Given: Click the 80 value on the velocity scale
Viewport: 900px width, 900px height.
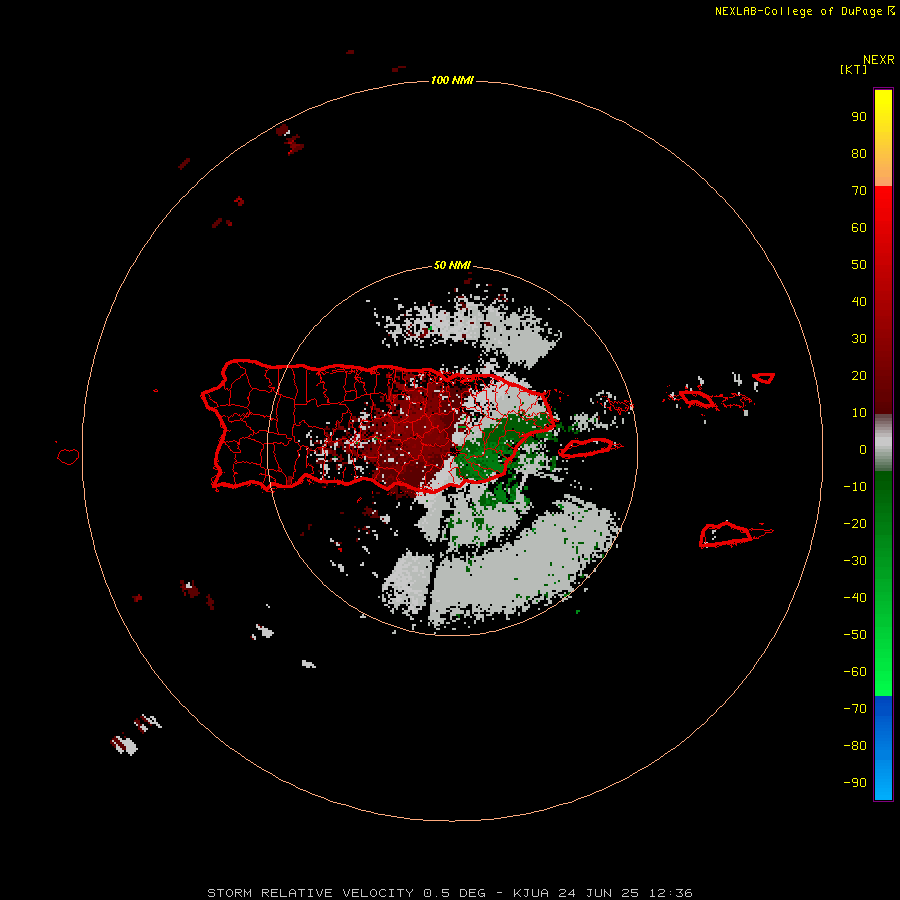Looking at the screenshot, I should tap(859, 154).
